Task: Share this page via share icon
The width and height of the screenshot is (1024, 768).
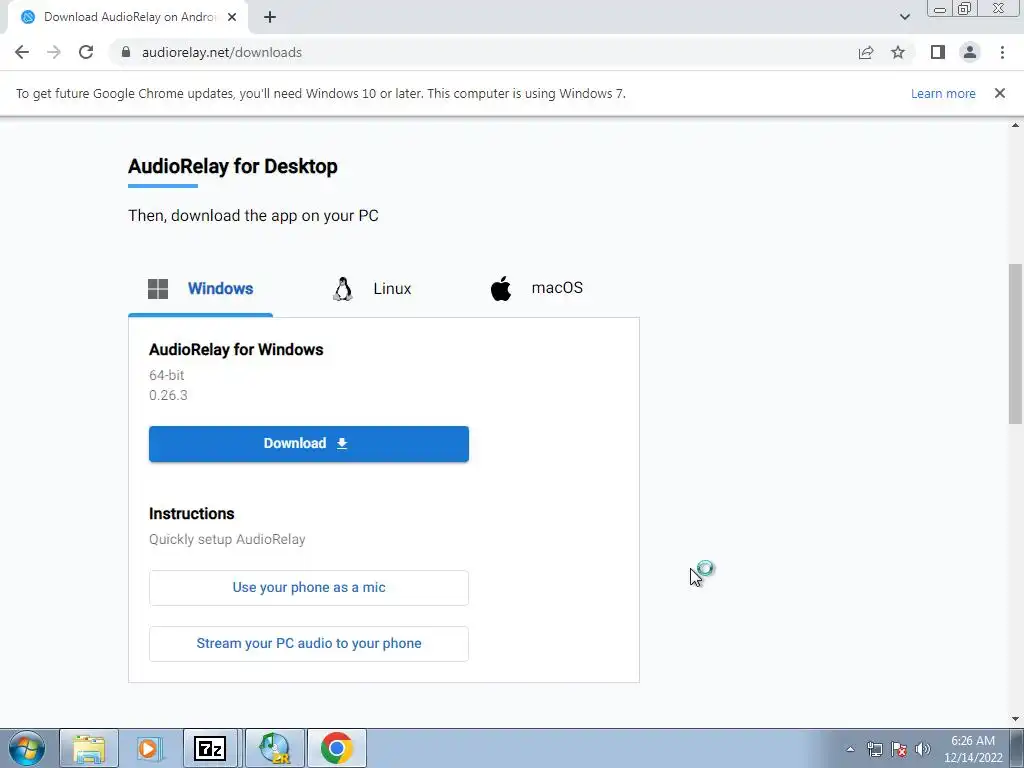Action: 866,52
